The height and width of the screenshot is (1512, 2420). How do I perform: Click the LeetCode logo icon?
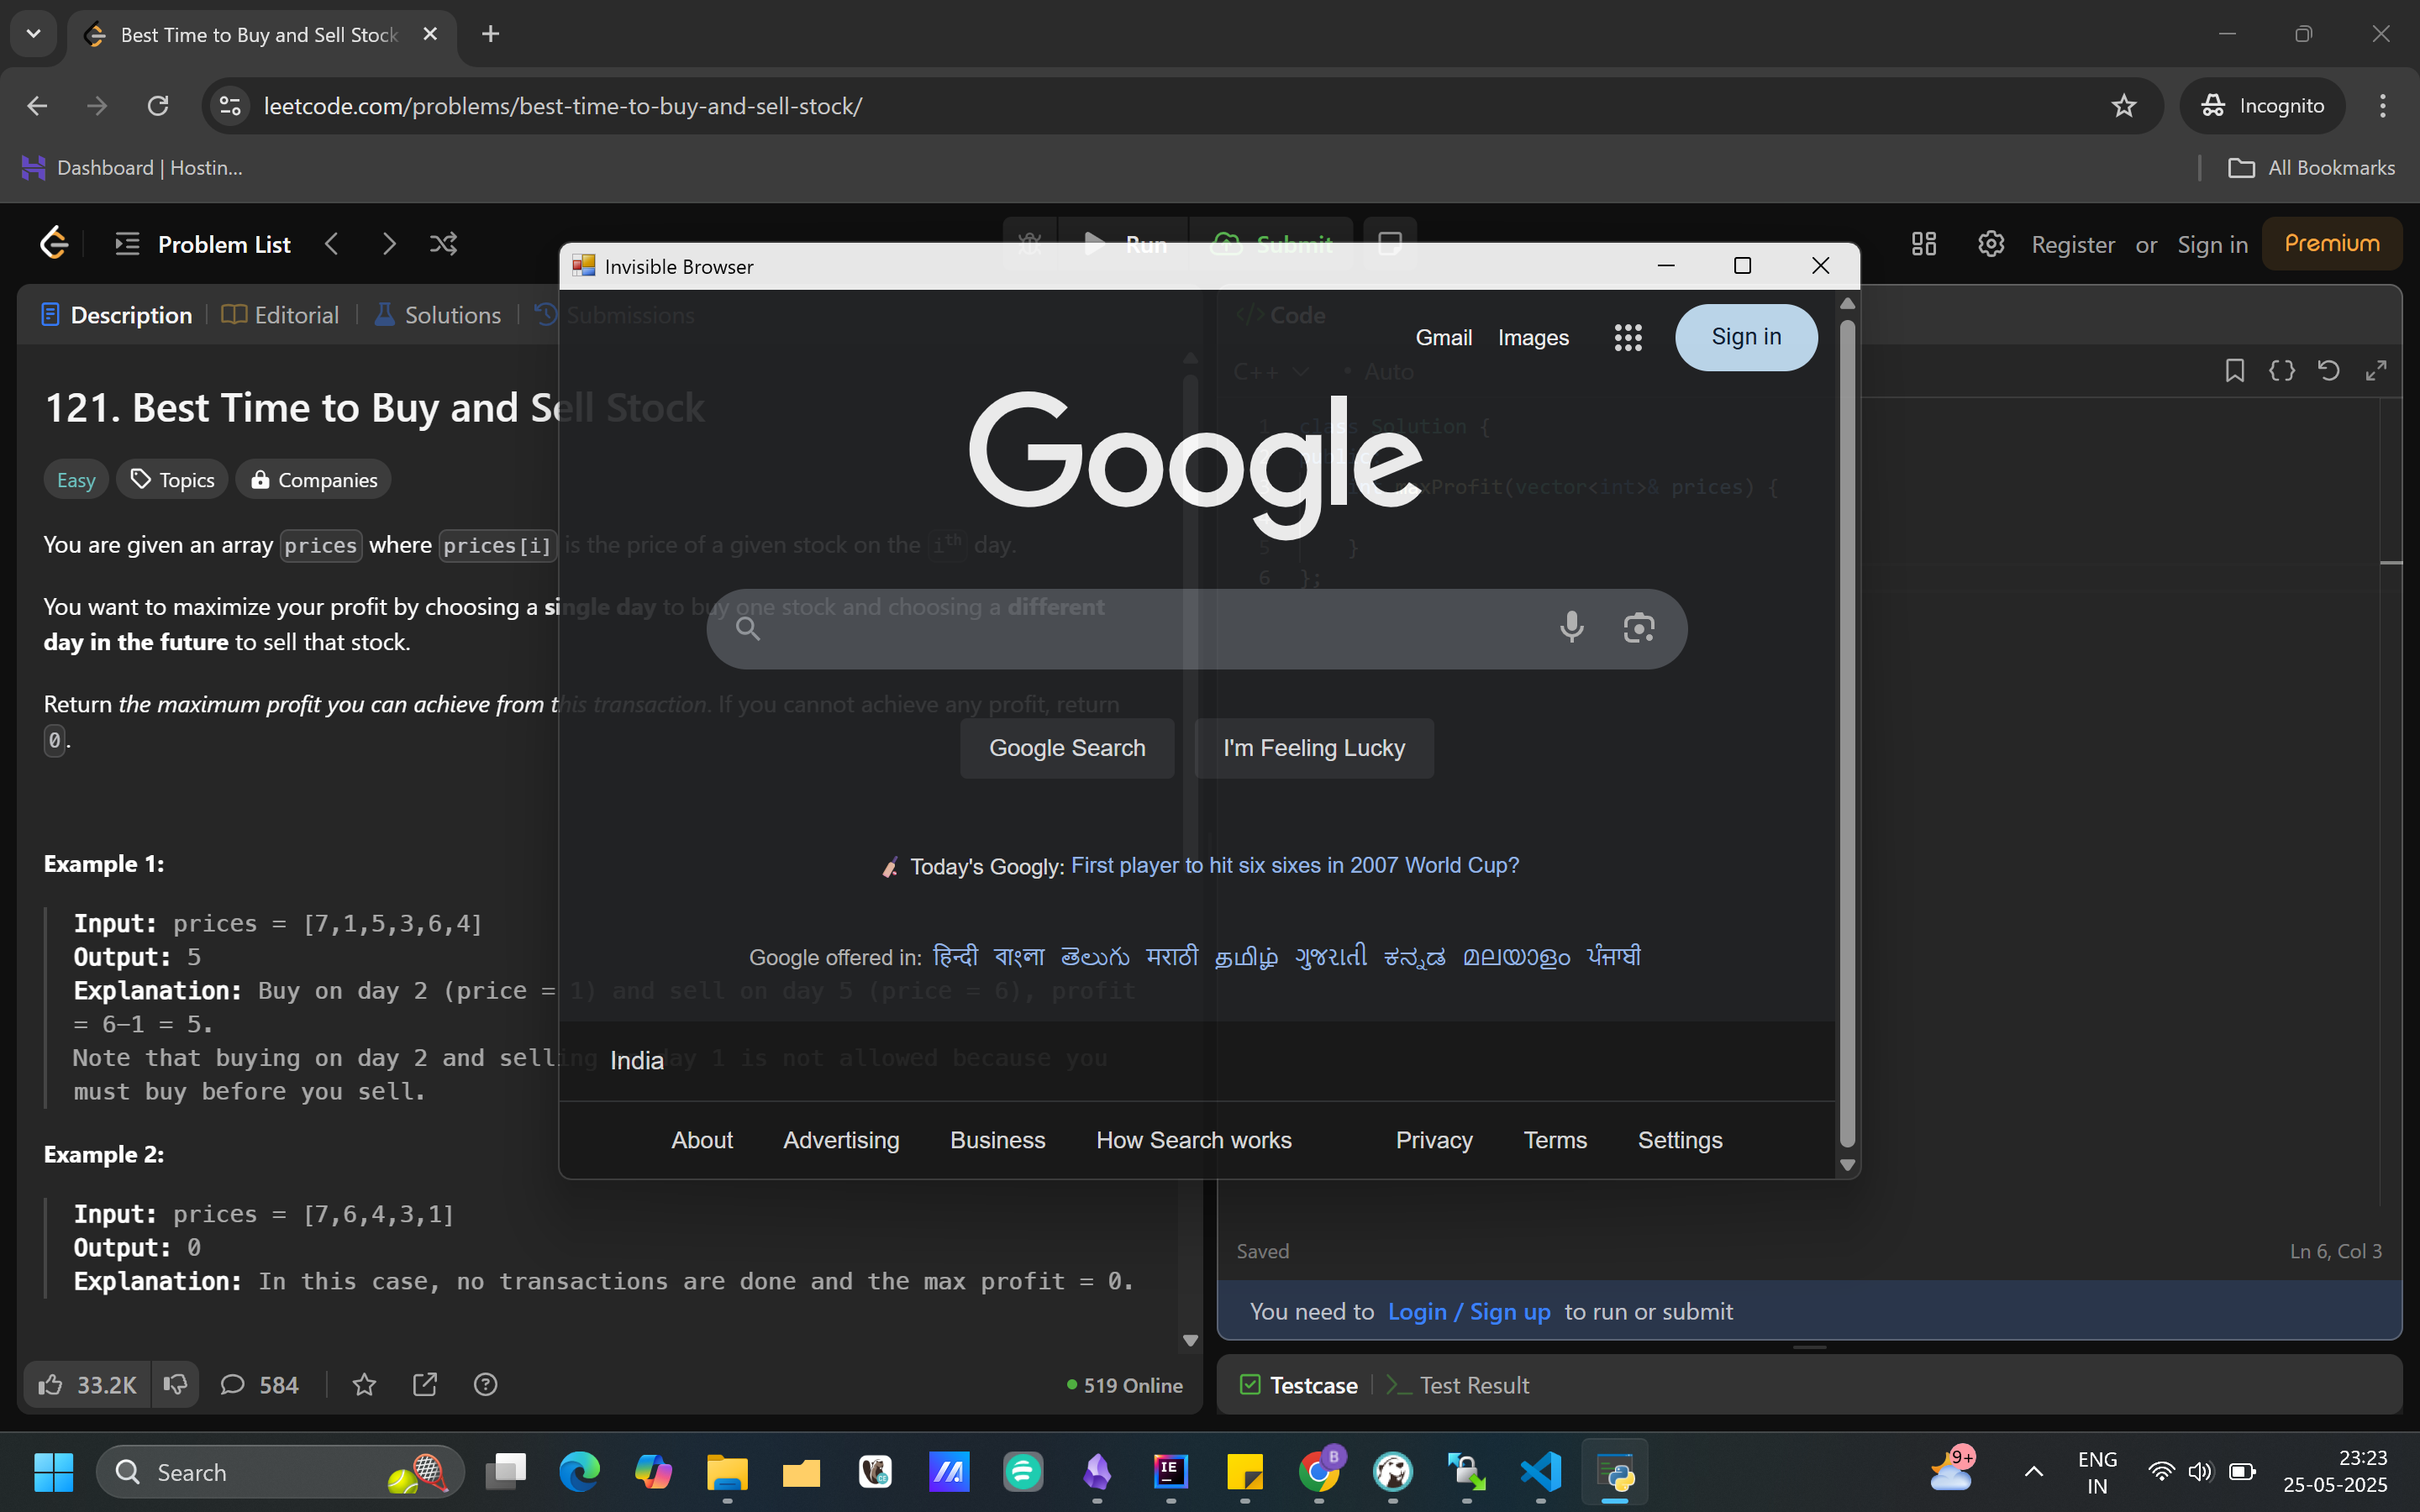54,243
